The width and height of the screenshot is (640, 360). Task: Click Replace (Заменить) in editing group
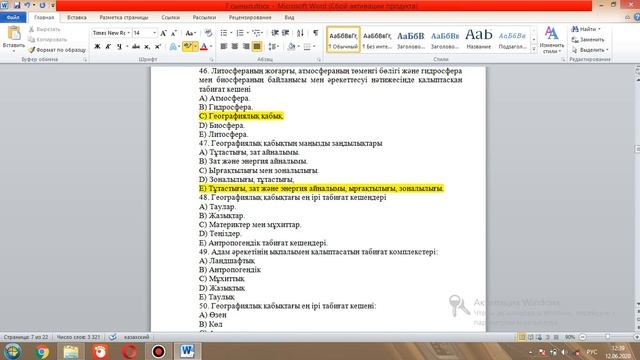pyautogui.click(x=587, y=40)
